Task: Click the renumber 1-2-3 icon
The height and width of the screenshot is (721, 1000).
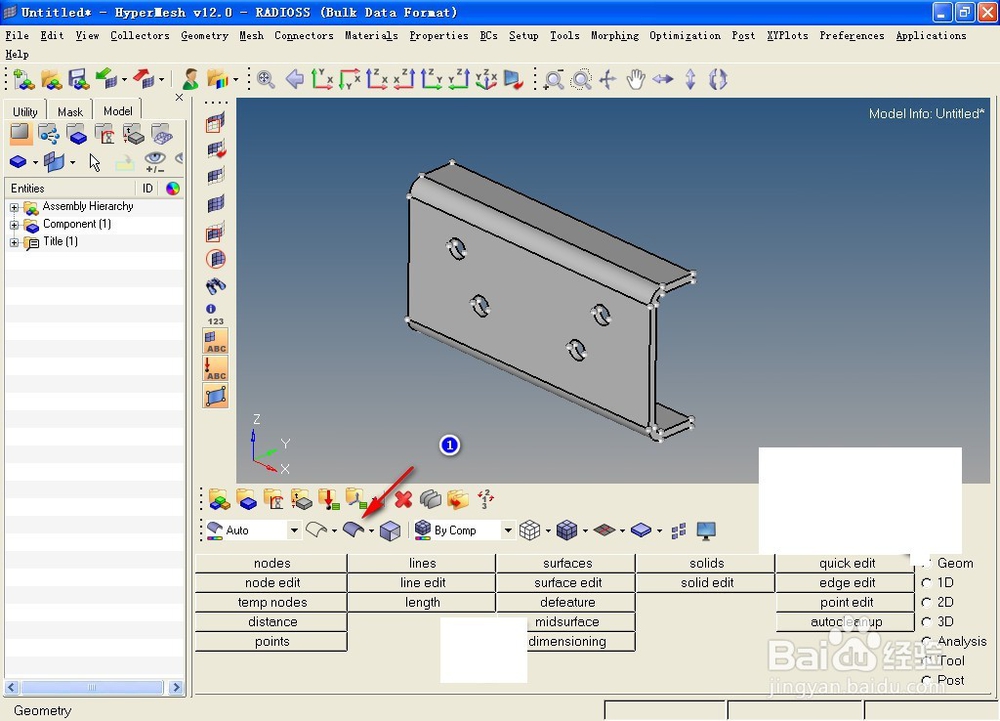Action: pyautogui.click(x=485, y=499)
